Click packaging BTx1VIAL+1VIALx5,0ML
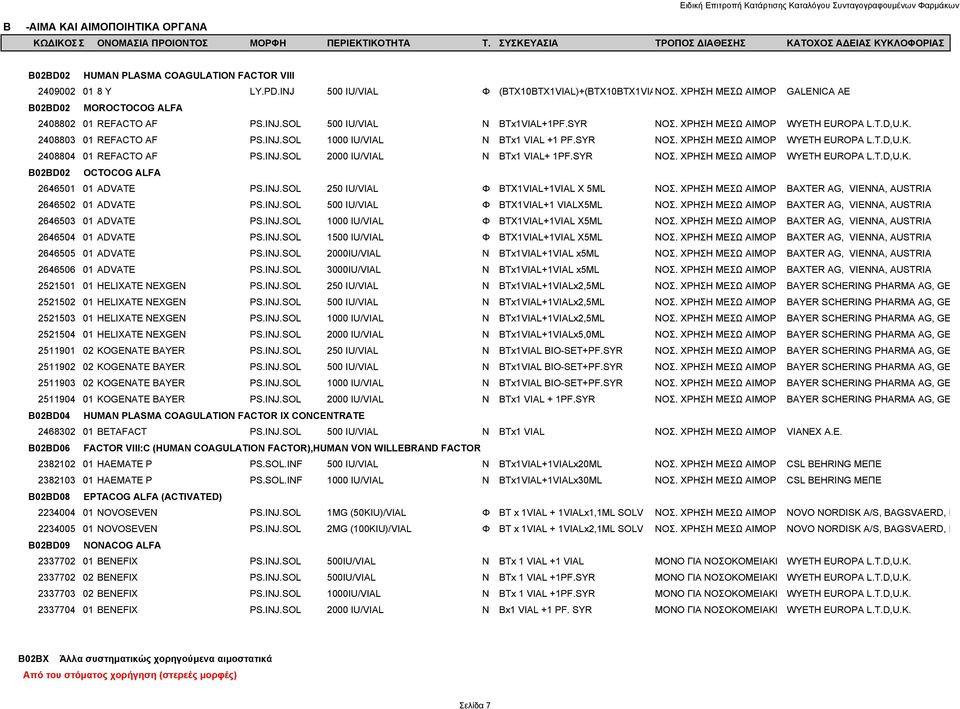 click(x=552, y=335)
